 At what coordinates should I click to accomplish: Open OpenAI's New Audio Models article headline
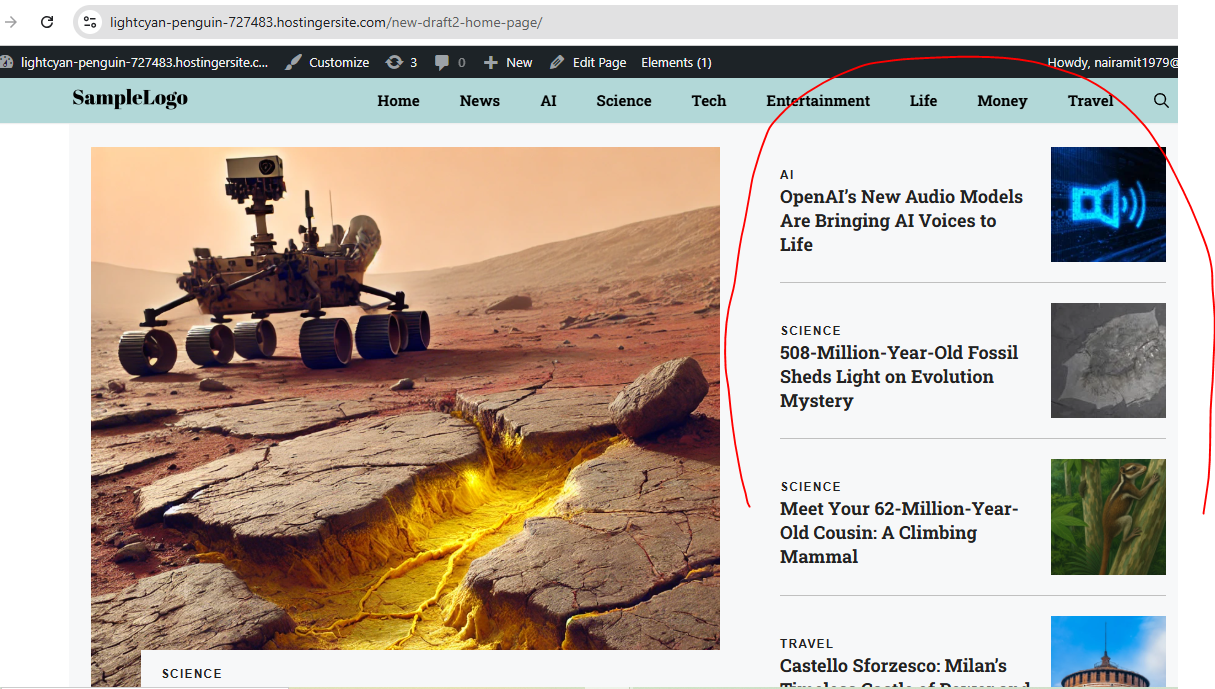pyautogui.click(x=902, y=221)
